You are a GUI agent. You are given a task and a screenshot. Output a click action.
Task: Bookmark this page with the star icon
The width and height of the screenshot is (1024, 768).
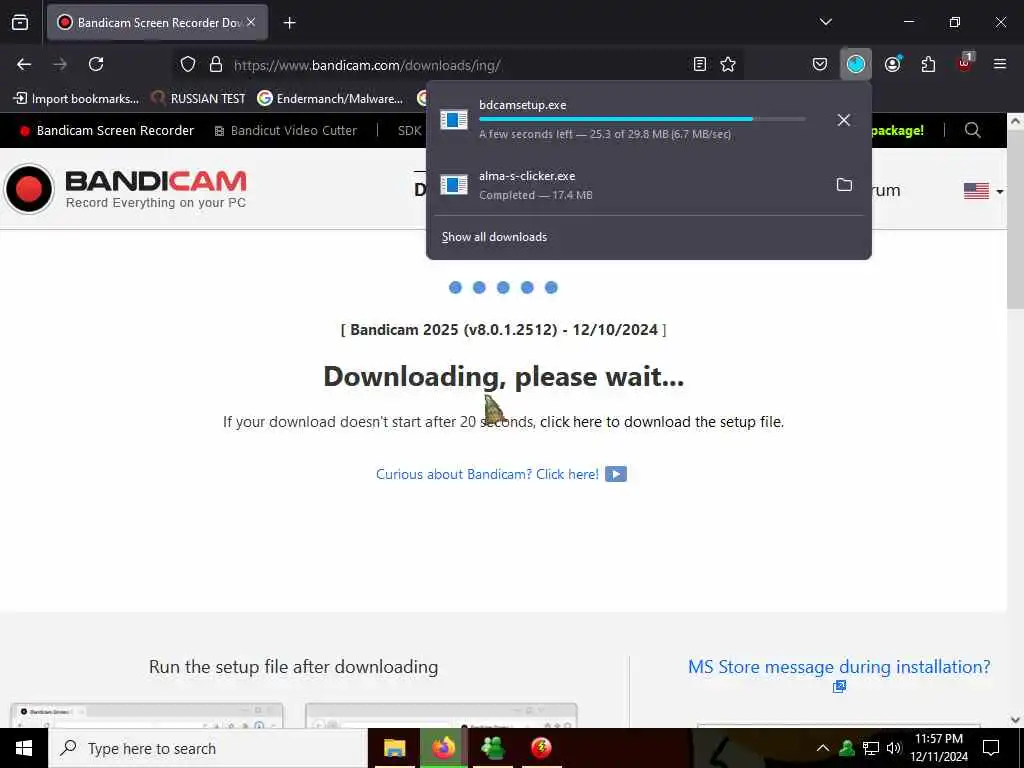pos(728,64)
